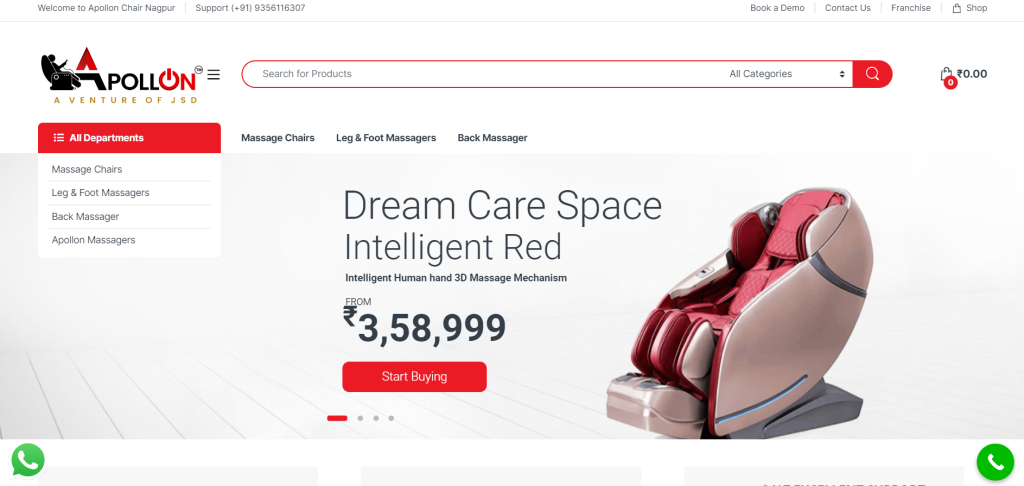Jump to the third carousel slide dot
The height and width of the screenshot is (486, 1024).
[376, 418]
